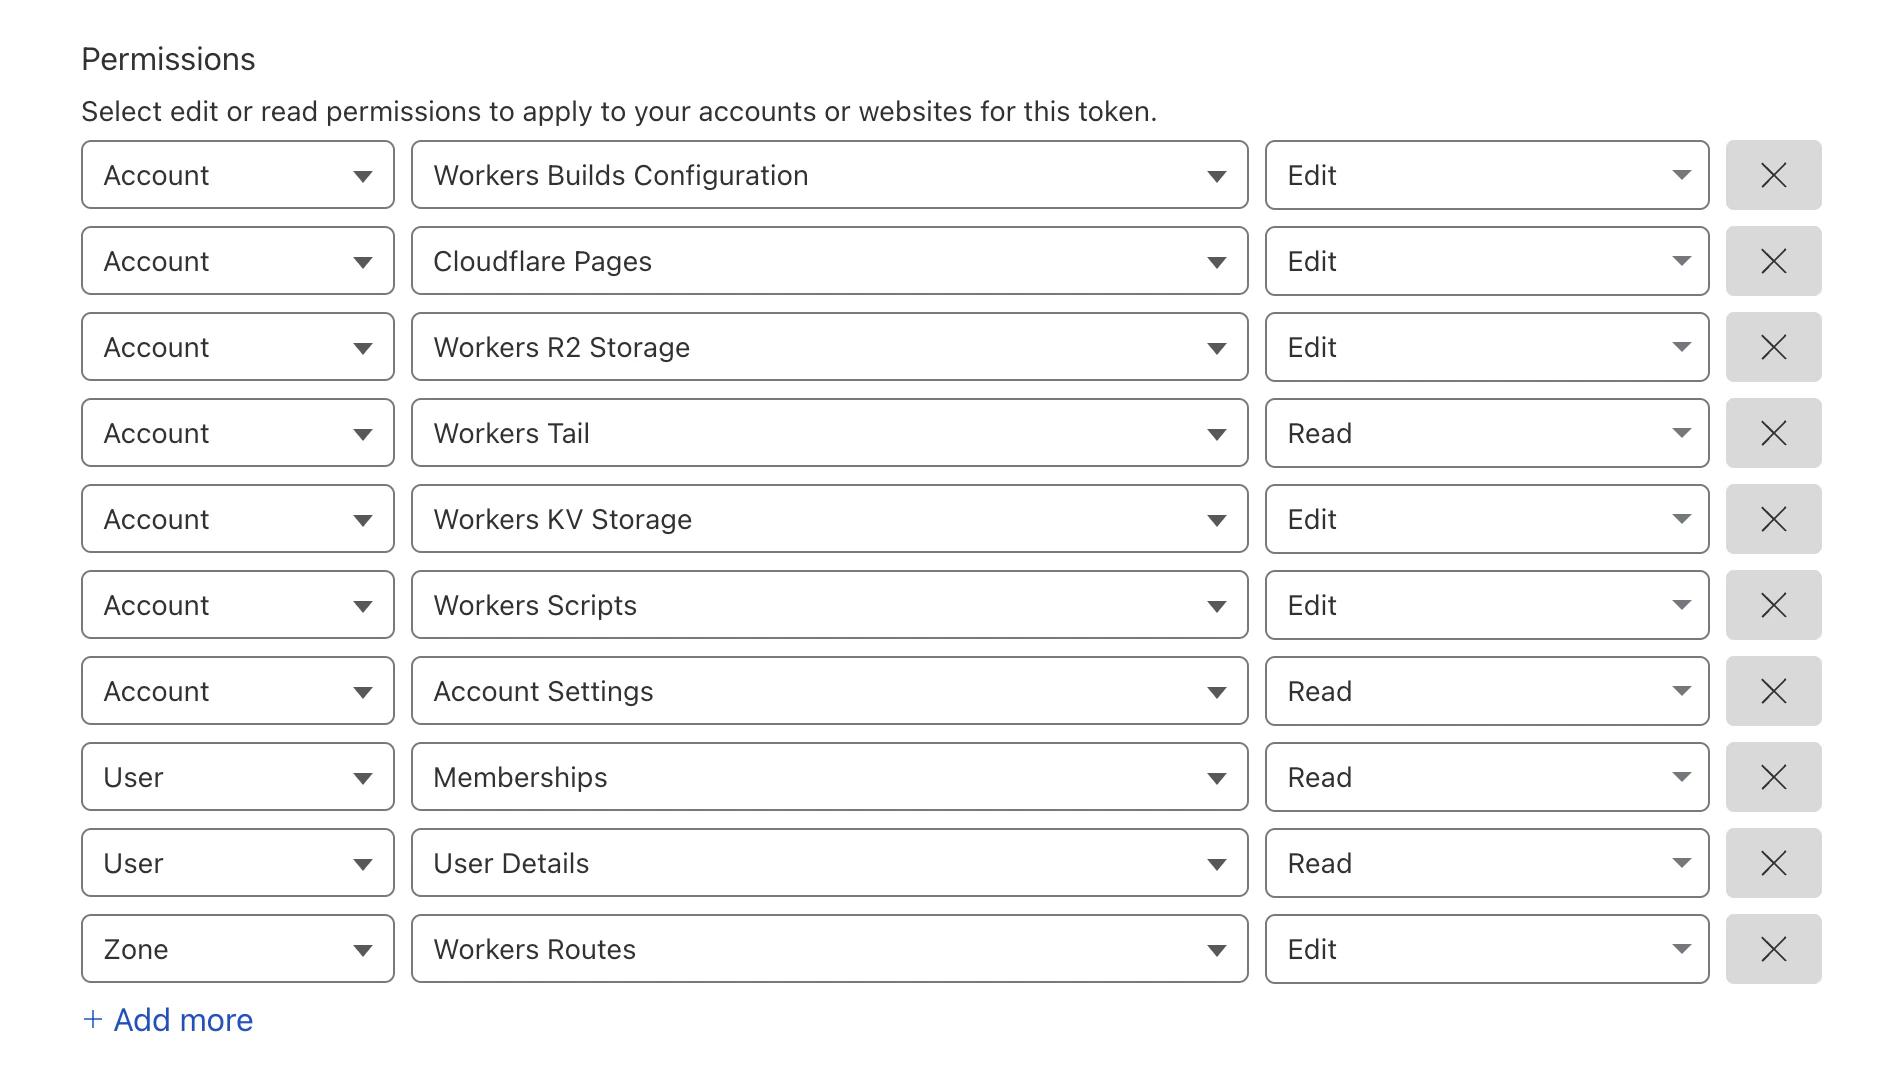1904x1082 pixels.
Task: Open the Cloudflare Pages permission dropdown
Action: coord(829,261)
